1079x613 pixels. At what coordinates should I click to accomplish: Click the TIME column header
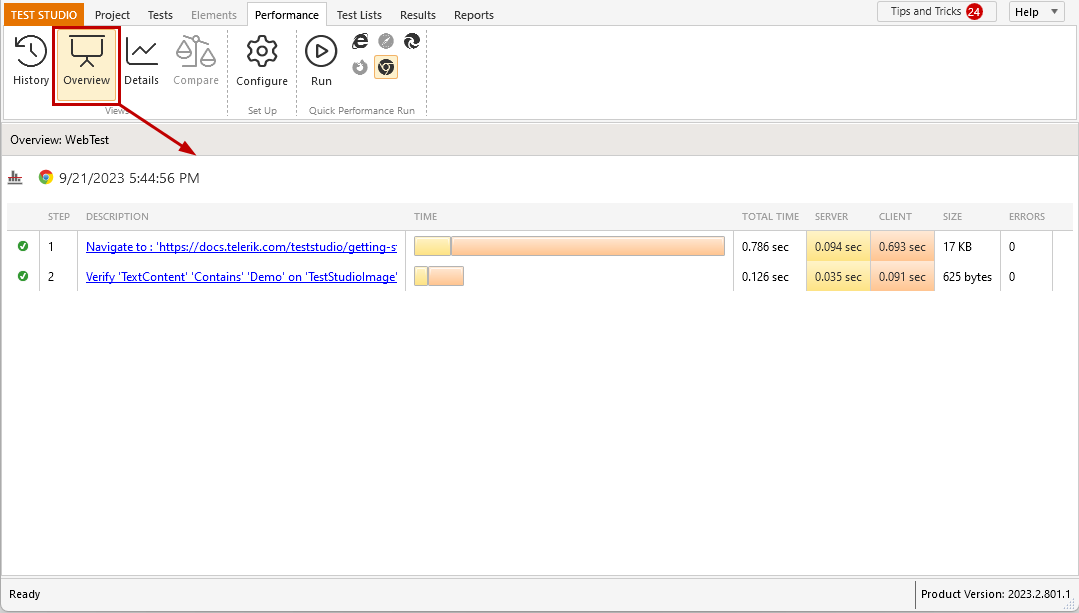(425, 217)
